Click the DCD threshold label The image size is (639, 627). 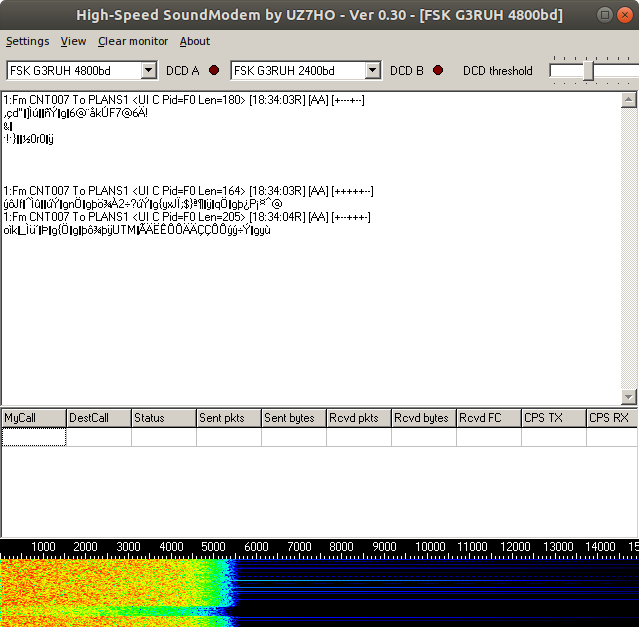click(x=498, y=71)
